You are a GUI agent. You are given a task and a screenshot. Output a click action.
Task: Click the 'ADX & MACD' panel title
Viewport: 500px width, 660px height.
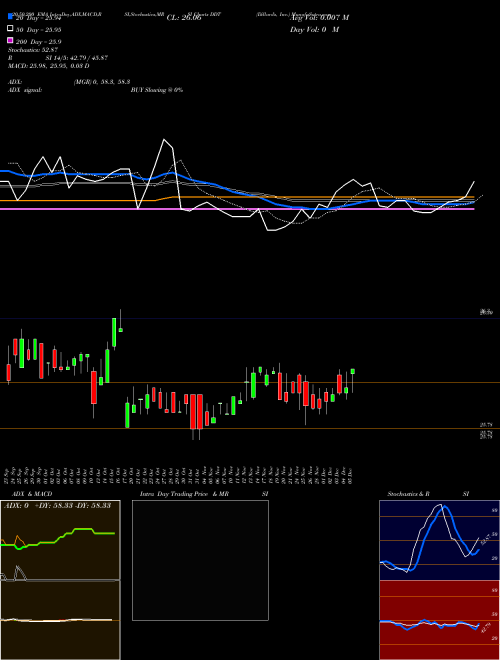tap(32, 494)
